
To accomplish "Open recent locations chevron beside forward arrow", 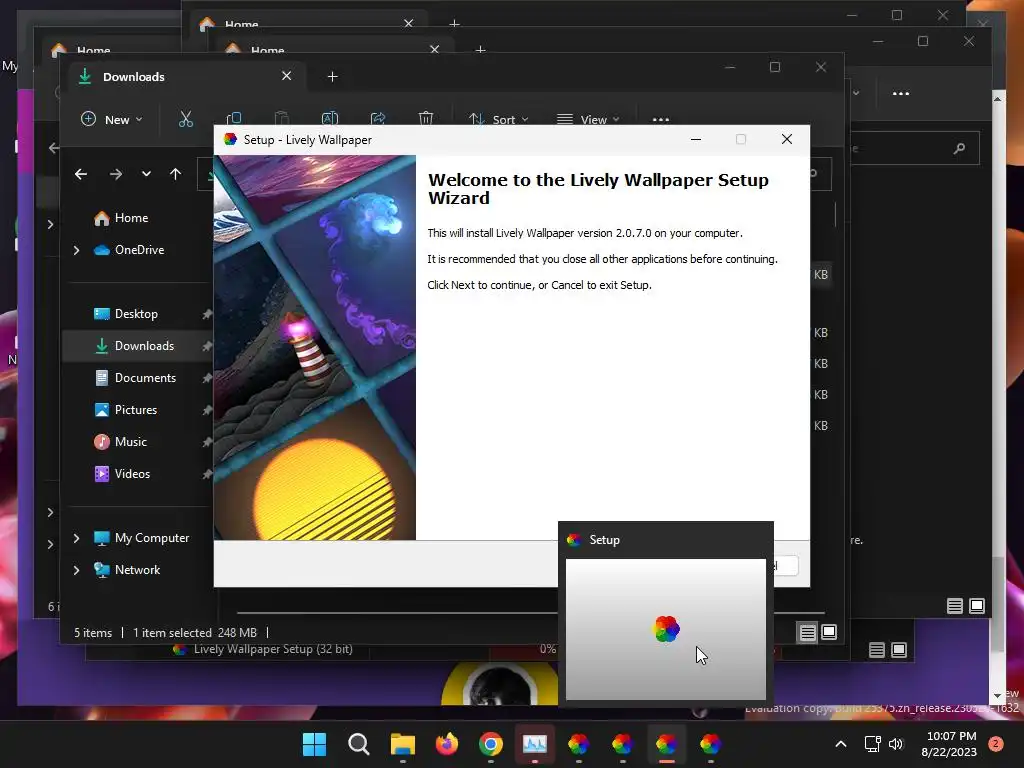I will tap(146, 174).
